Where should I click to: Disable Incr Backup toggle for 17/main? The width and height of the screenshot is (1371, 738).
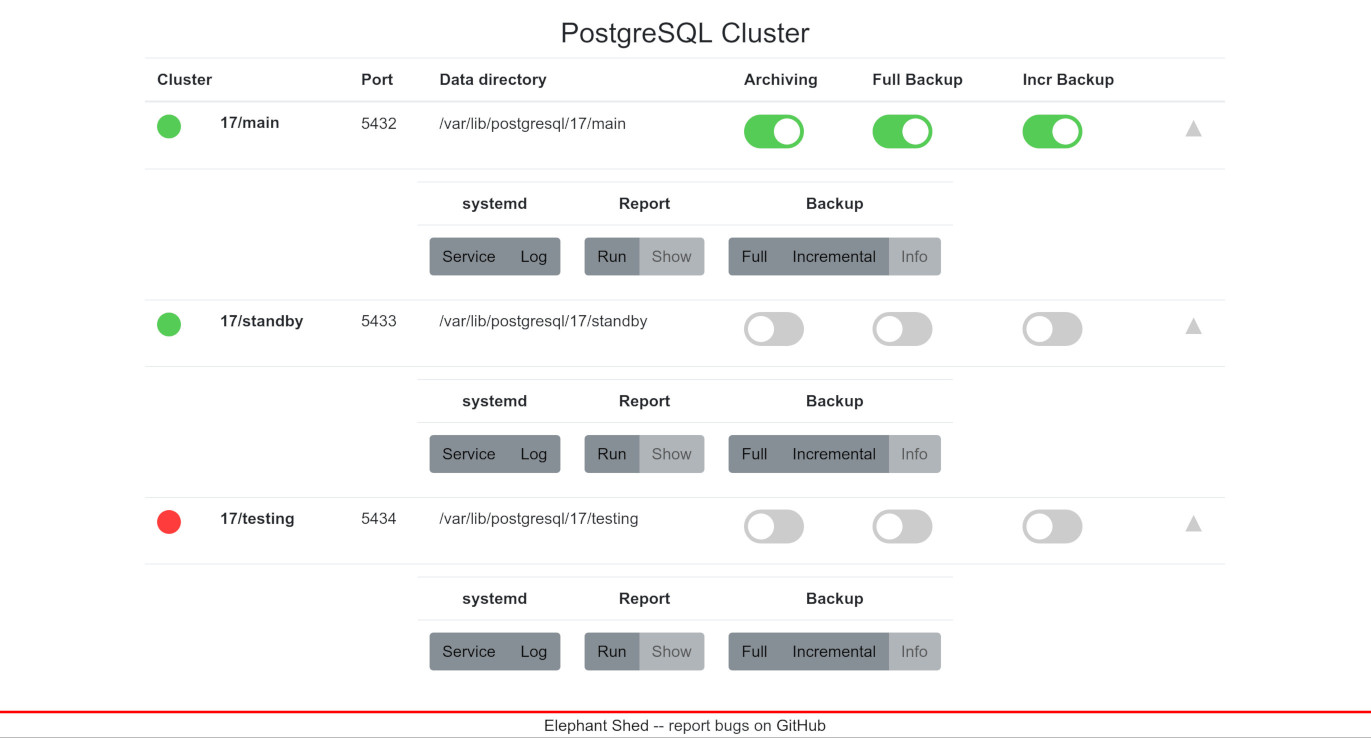[1052, 132]
